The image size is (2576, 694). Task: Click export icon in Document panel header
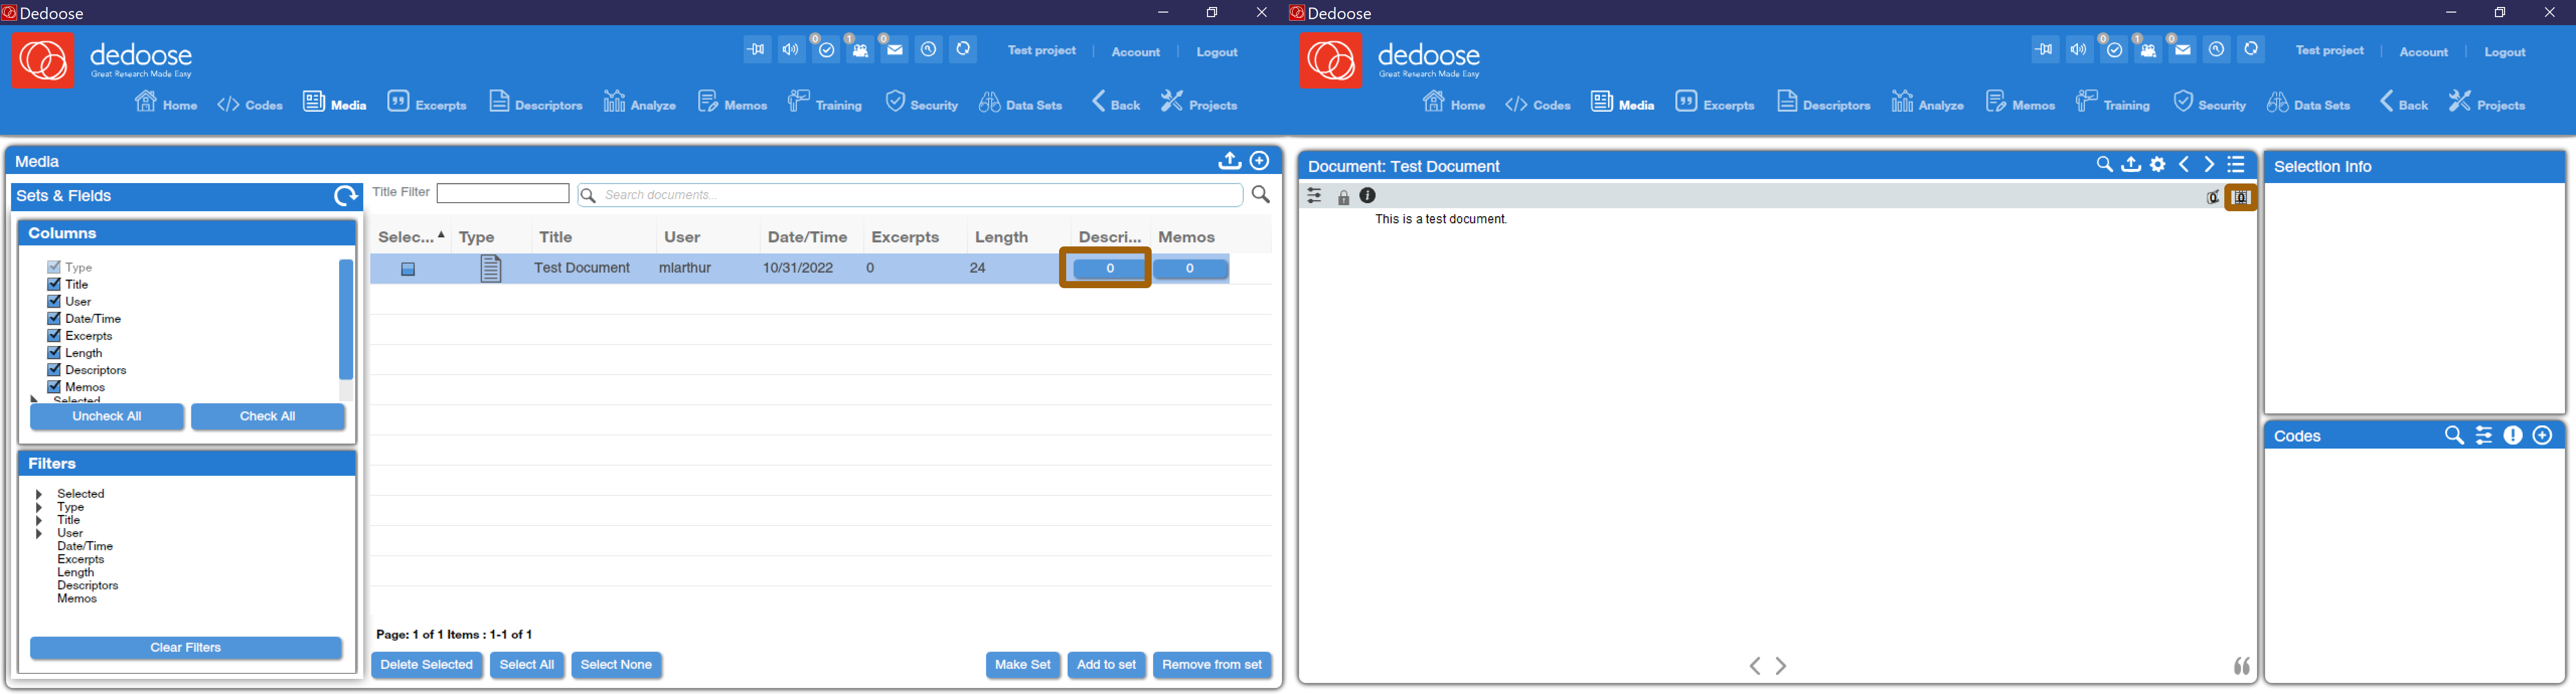tap(2131, 165)
